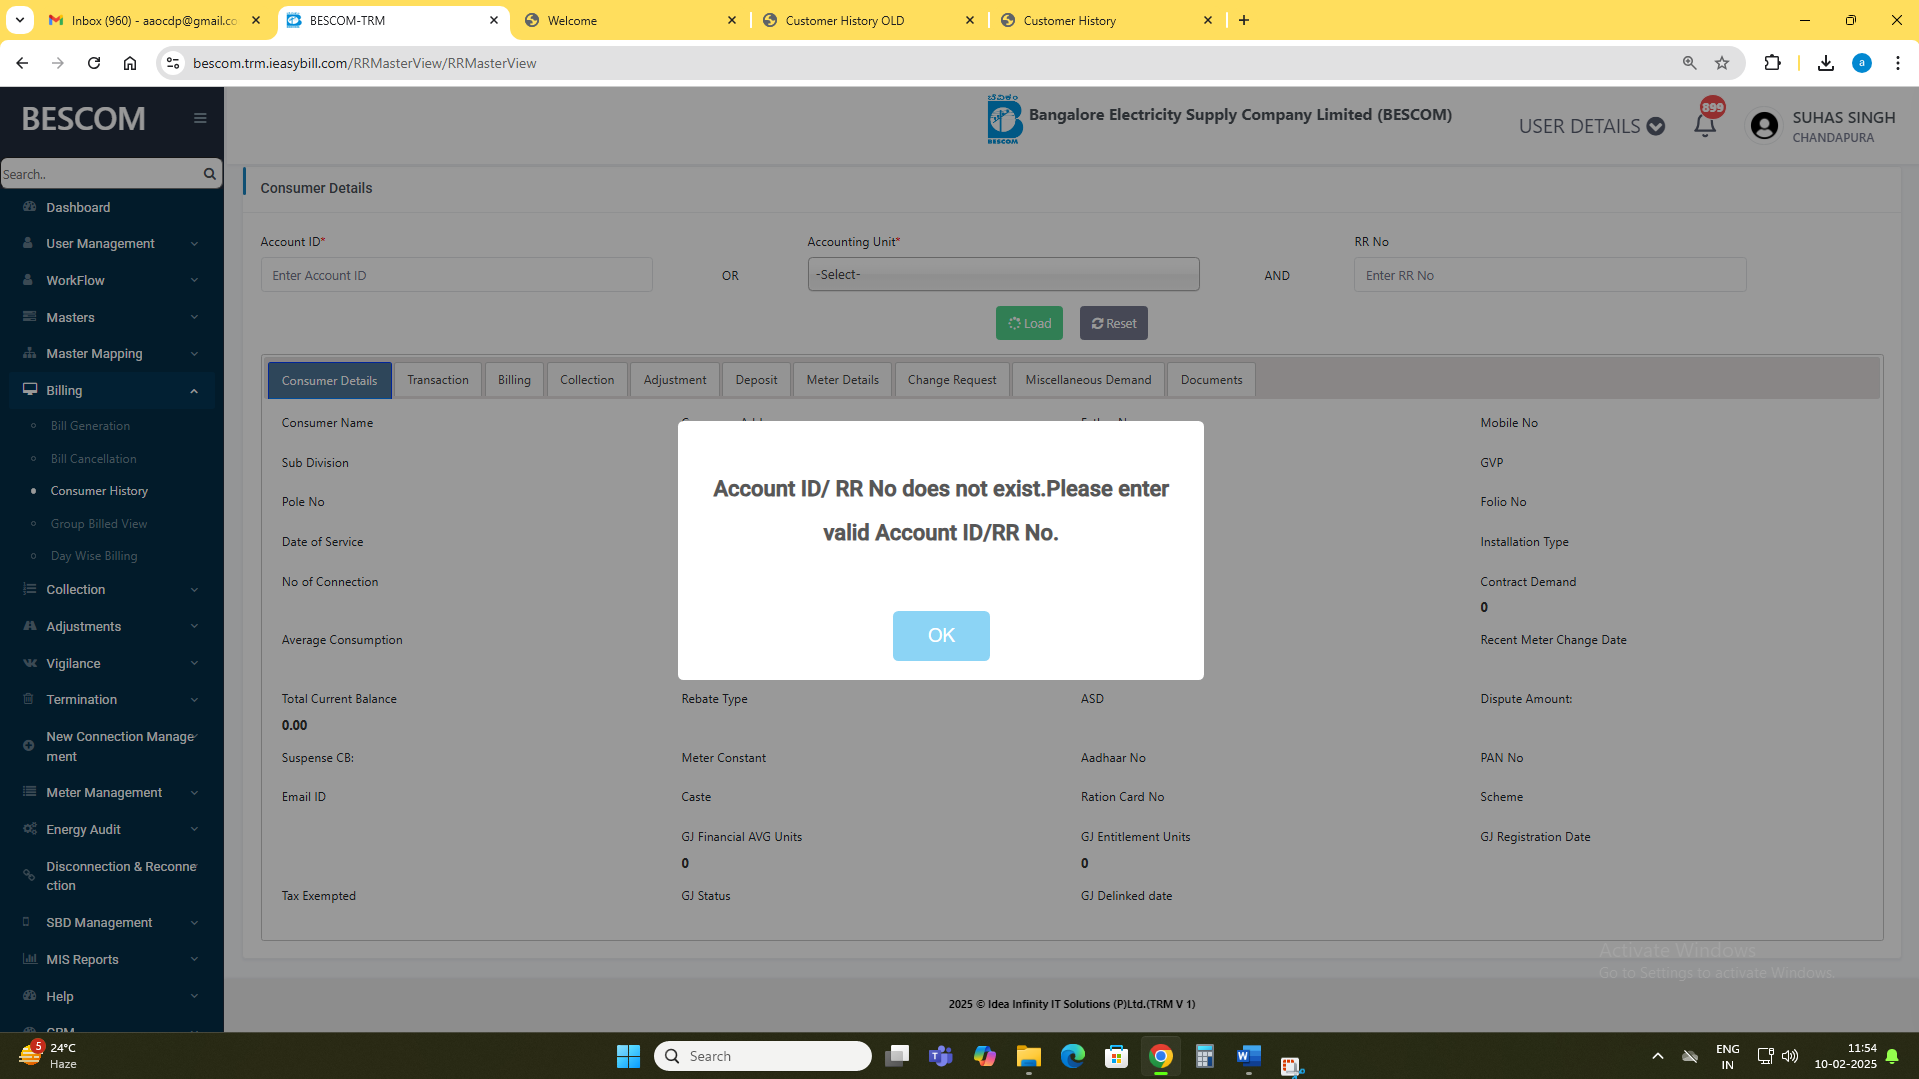Switch to the Change Request tab
This screenshot has height=1079, width=1919.
coord(952,380)
